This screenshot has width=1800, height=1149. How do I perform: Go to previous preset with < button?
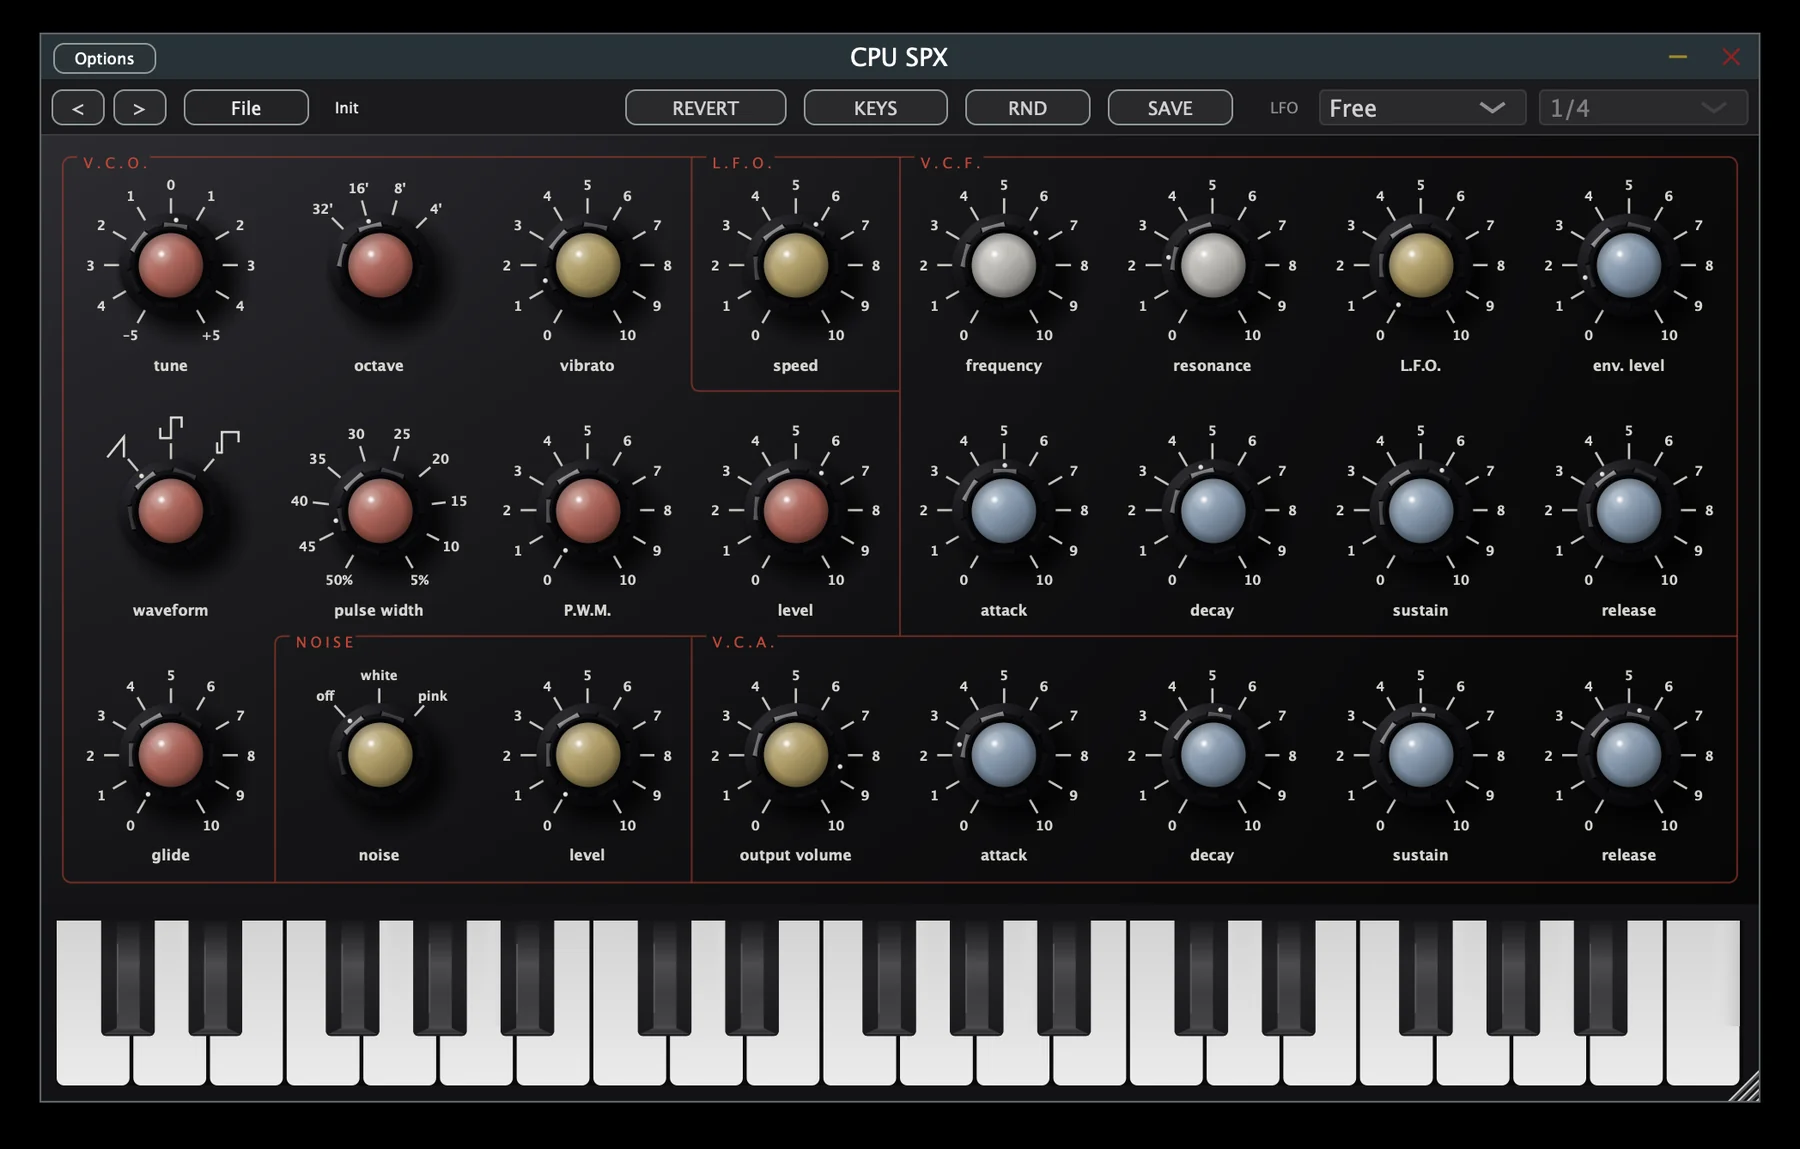(78, 108)
